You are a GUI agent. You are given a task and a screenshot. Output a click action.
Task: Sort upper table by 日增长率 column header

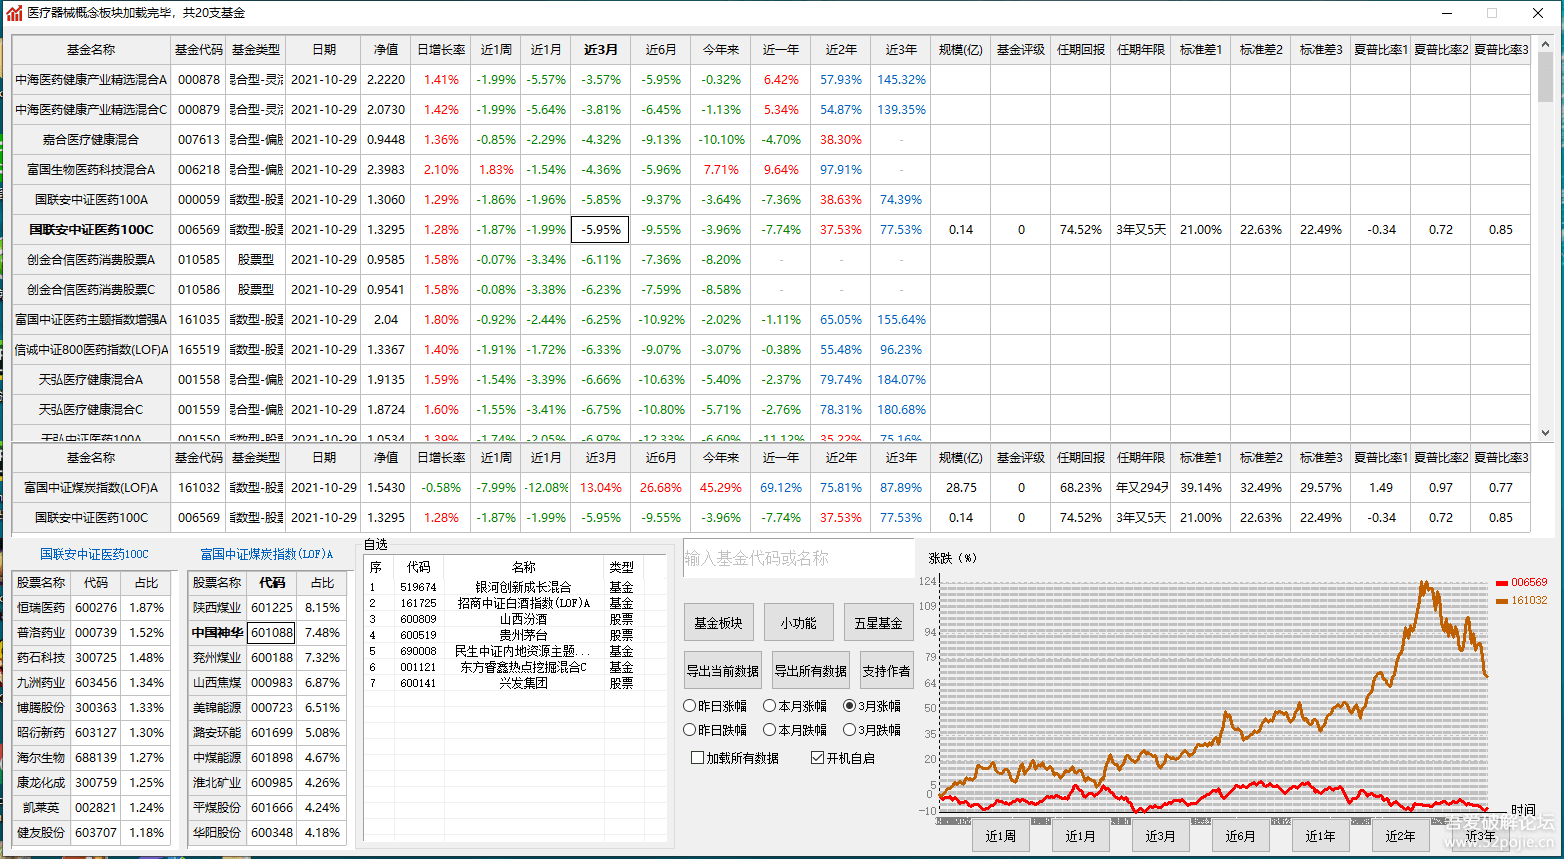click(441, 49)
